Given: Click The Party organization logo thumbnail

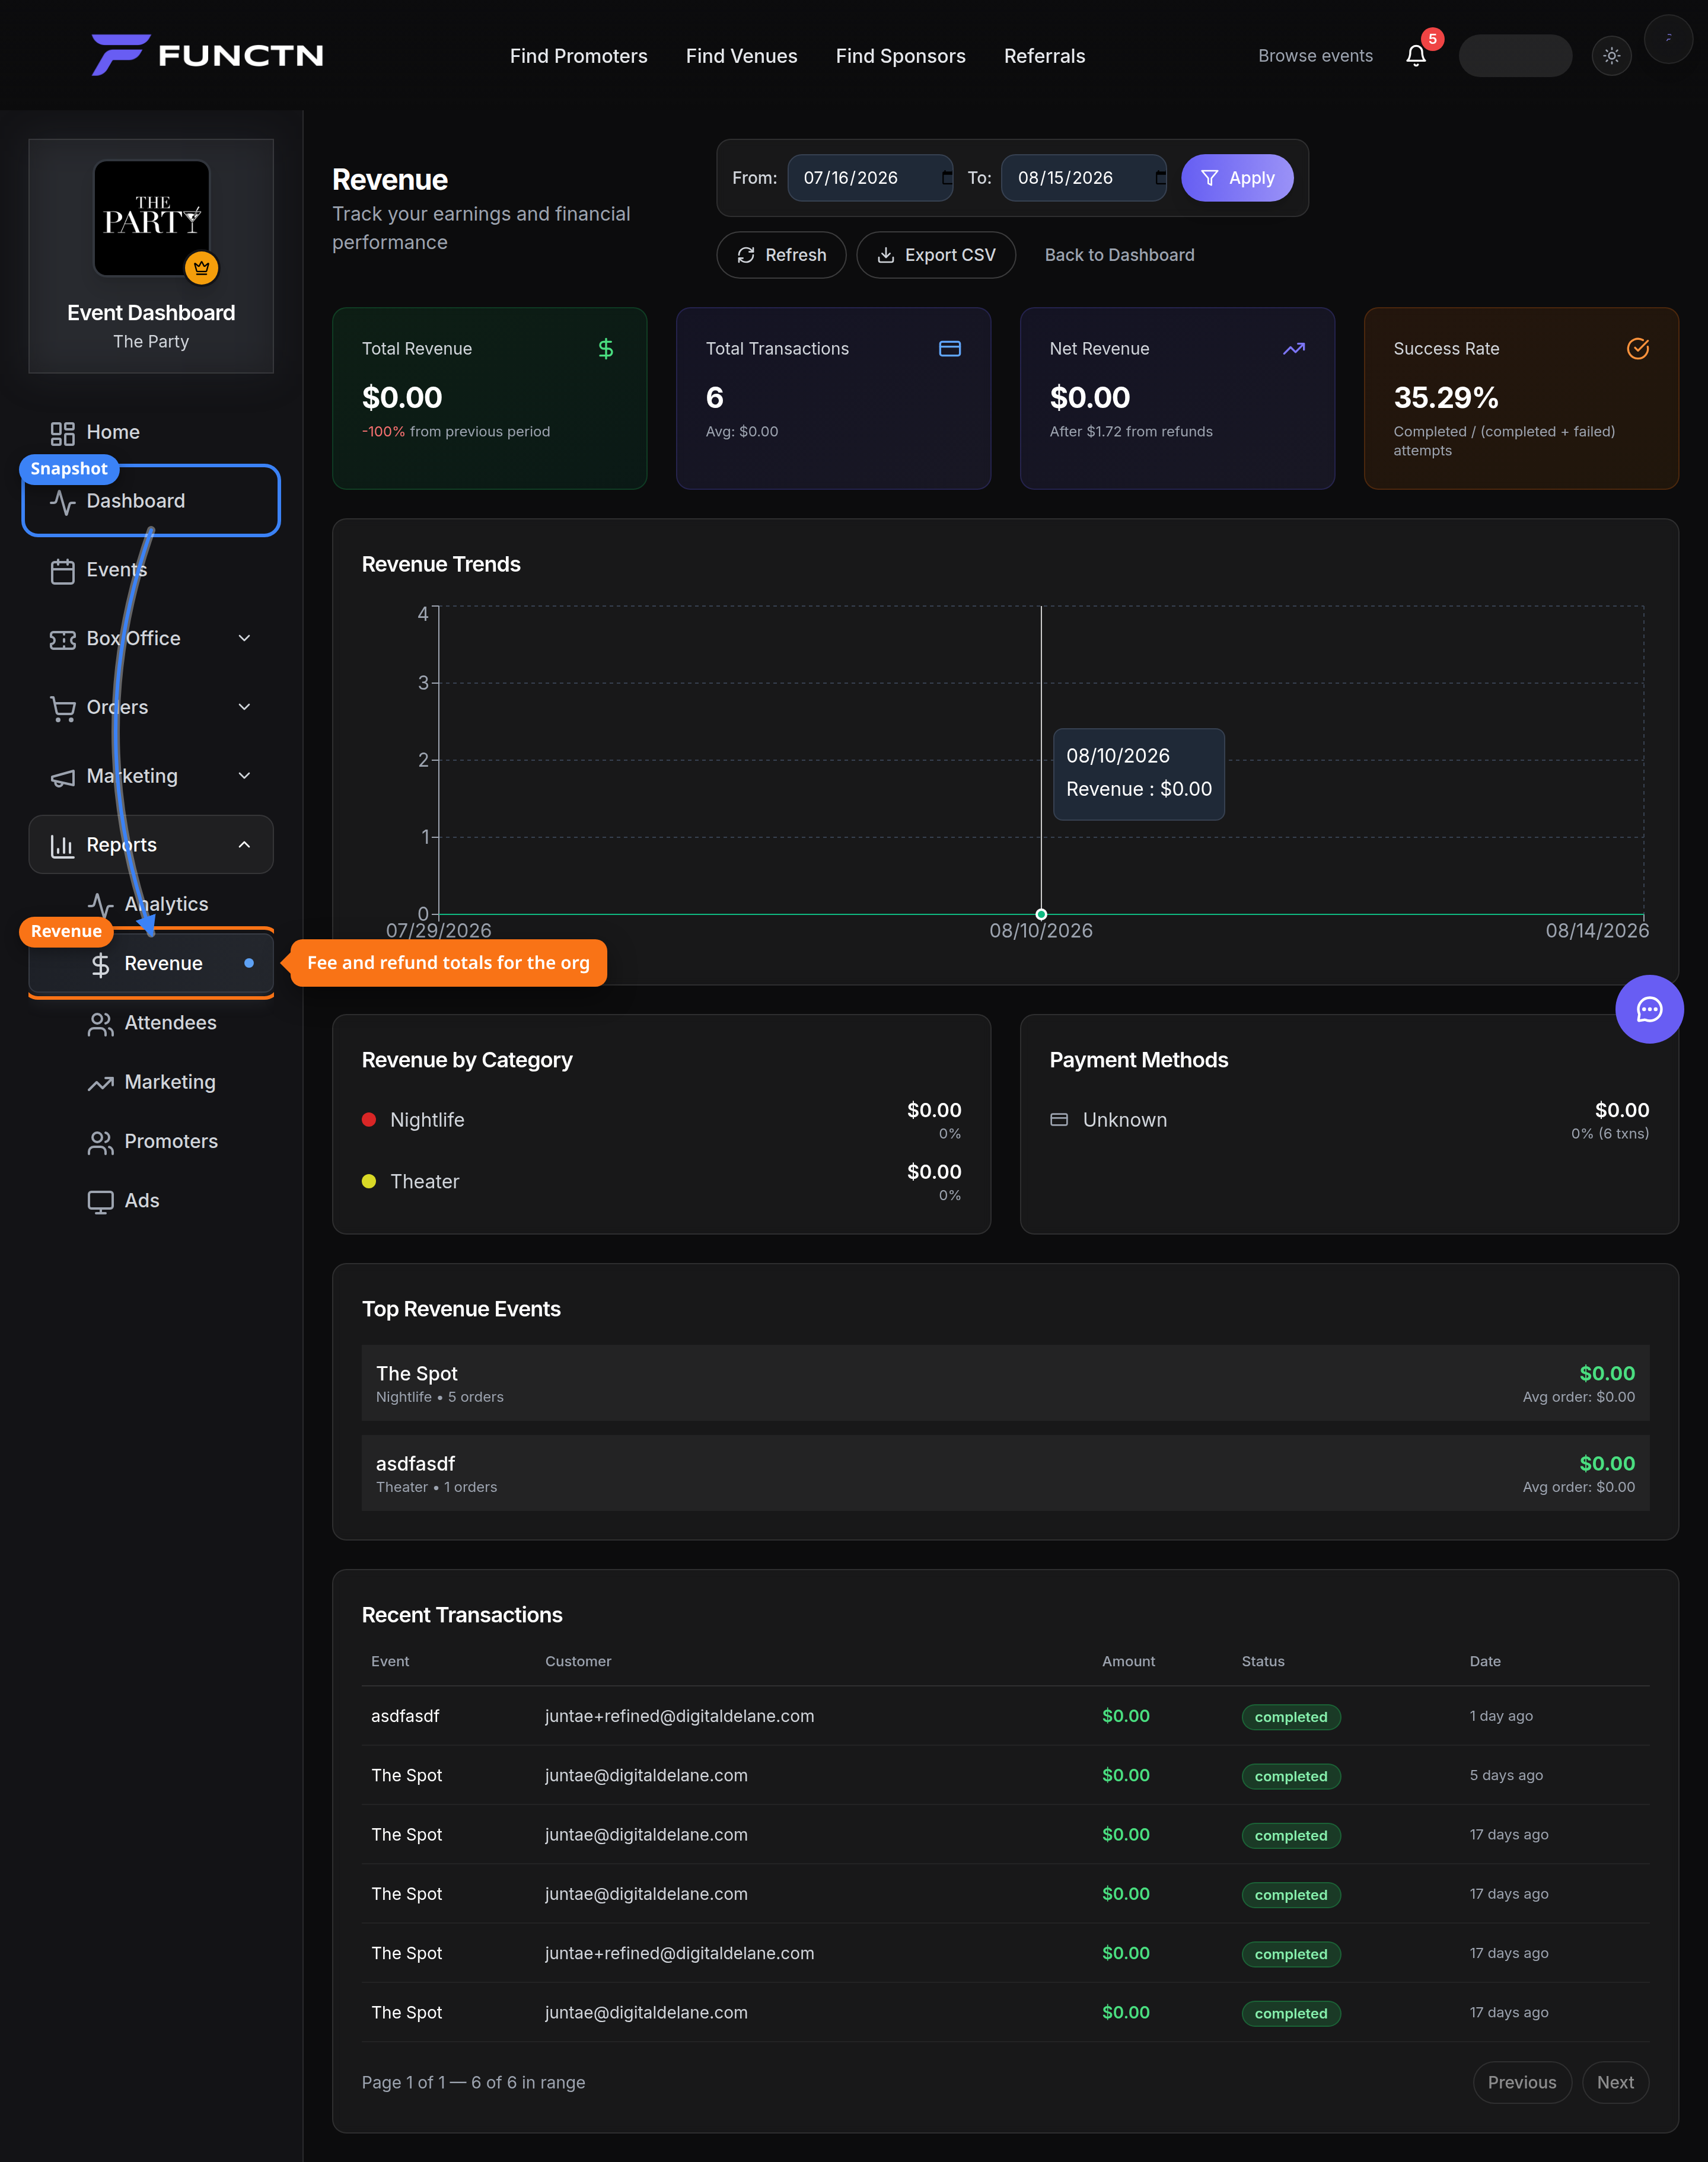Looking at the screenshot, I should [152, 218].
